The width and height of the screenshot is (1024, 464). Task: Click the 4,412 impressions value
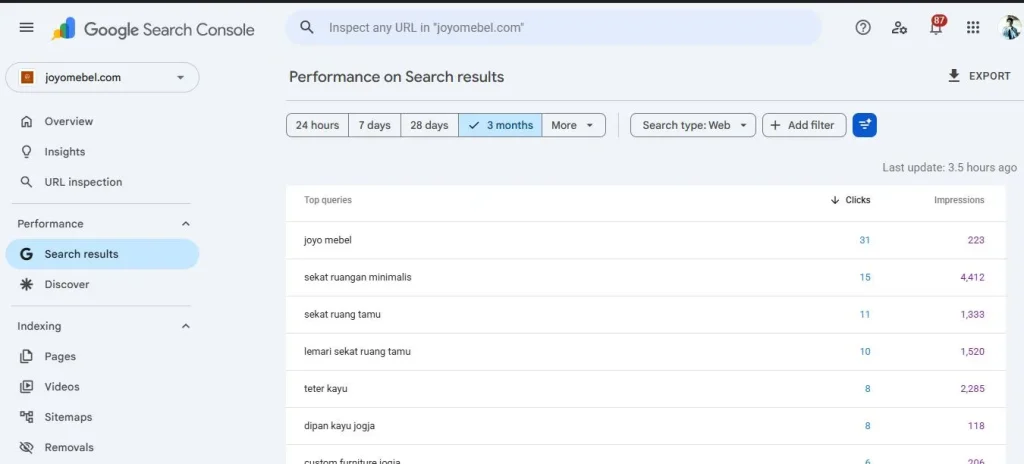pyautogui.click(x=972, y=277)
